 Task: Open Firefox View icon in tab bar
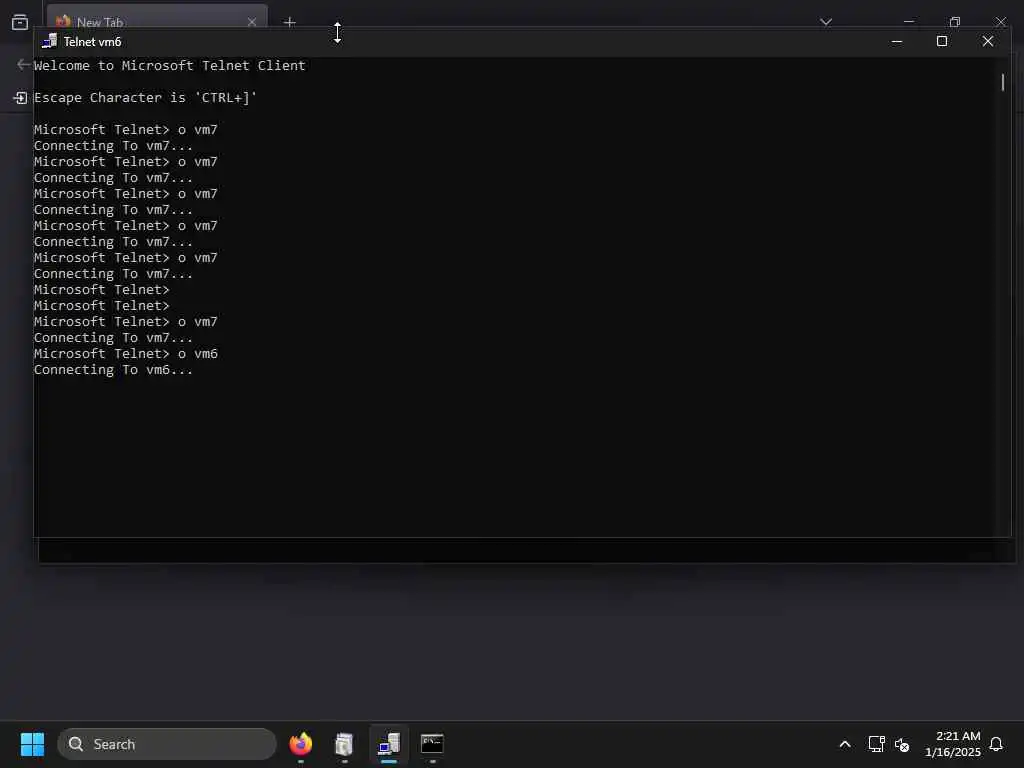pos(20,22)
